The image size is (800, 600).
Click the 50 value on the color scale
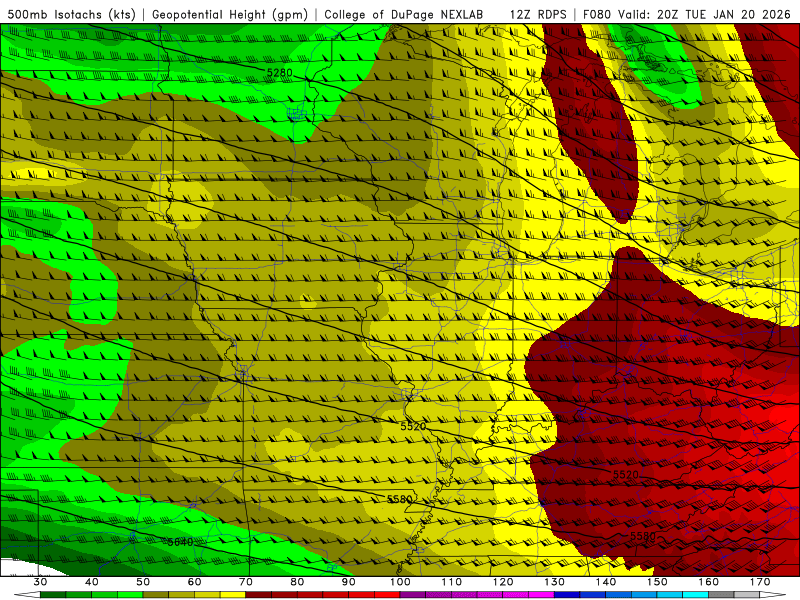[143, 582]
